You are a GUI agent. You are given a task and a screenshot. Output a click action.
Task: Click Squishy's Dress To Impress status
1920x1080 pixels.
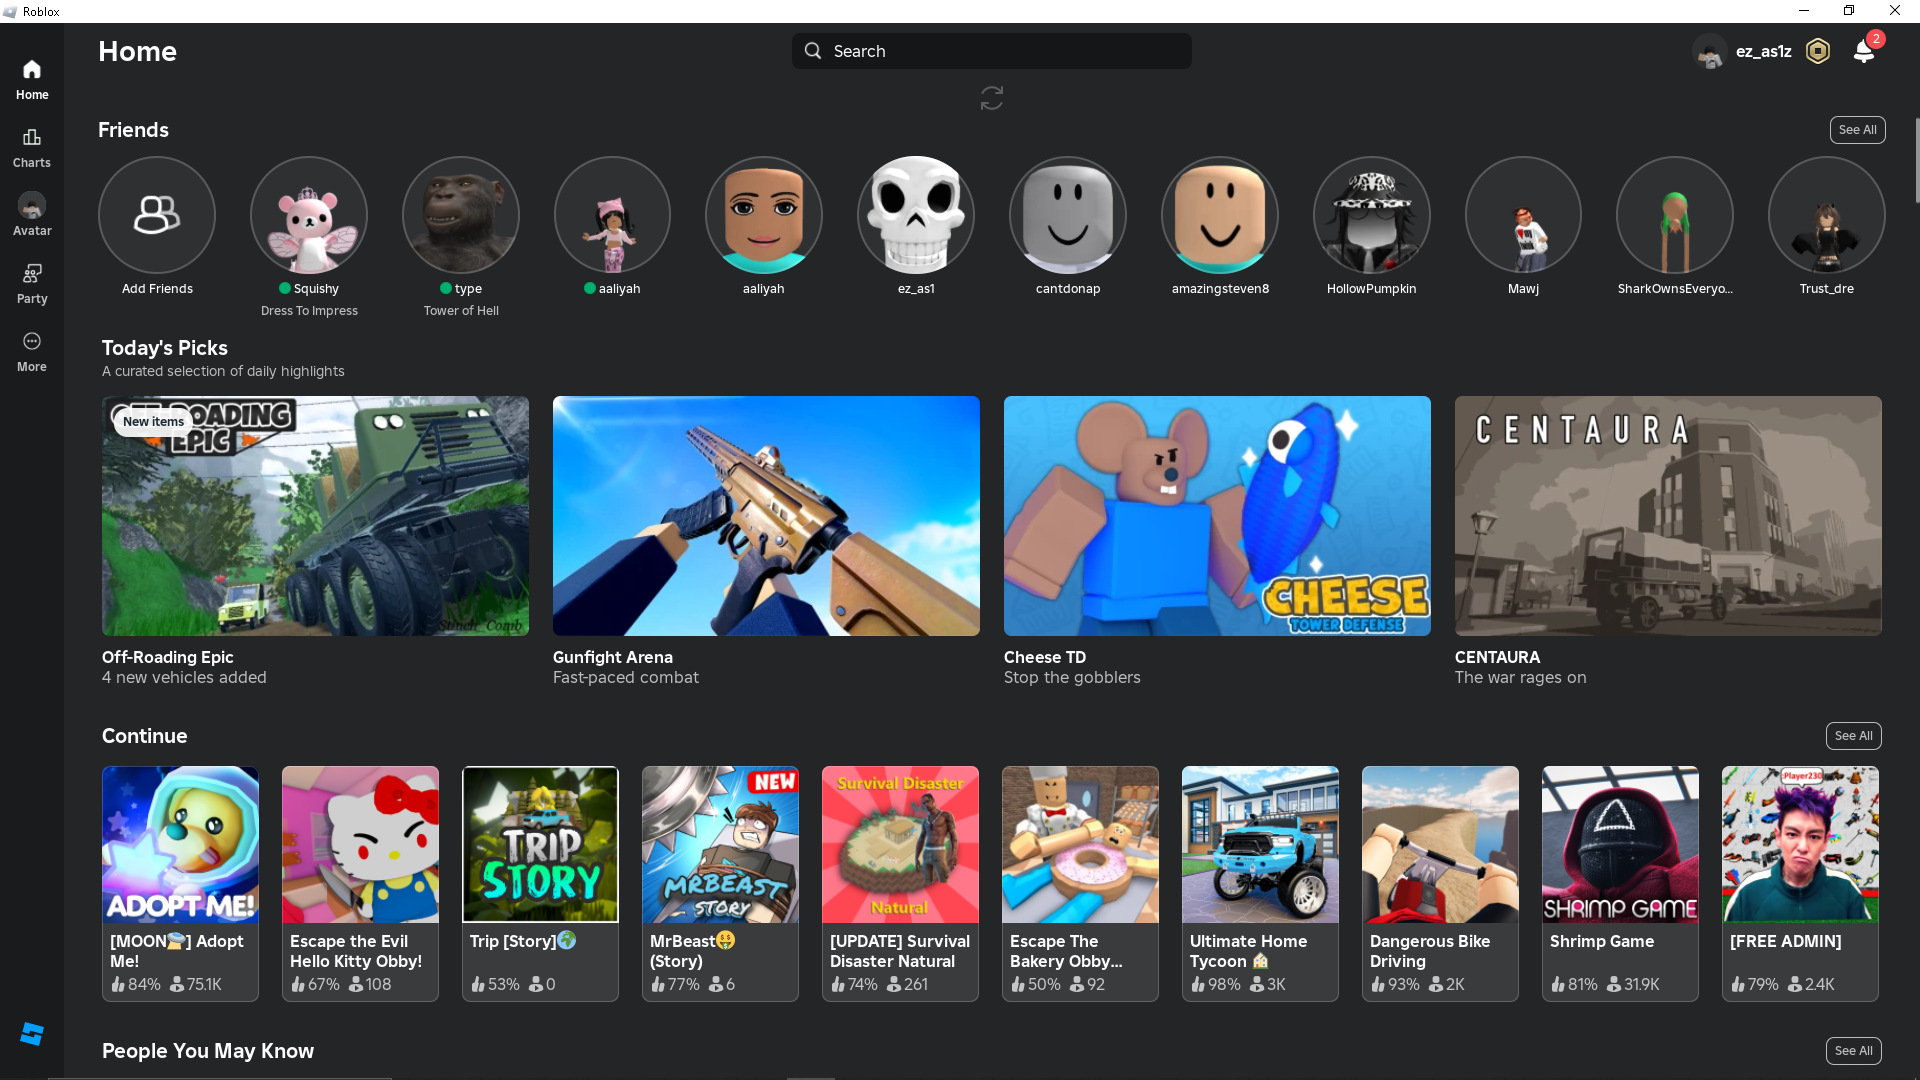coord(309,311)
